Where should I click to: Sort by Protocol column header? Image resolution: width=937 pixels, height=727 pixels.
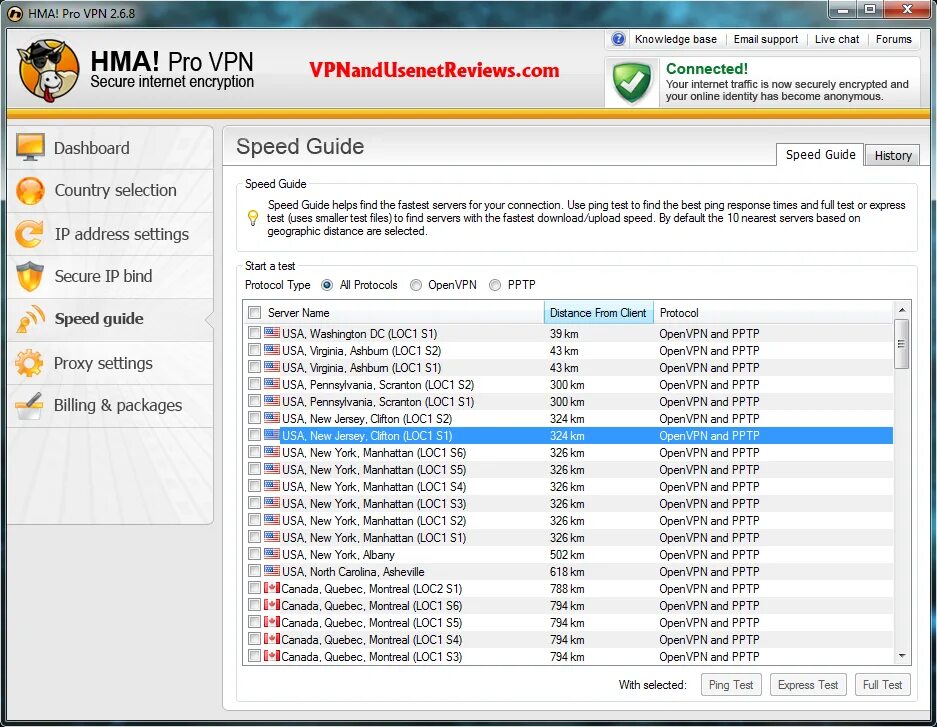pos(773,312)
